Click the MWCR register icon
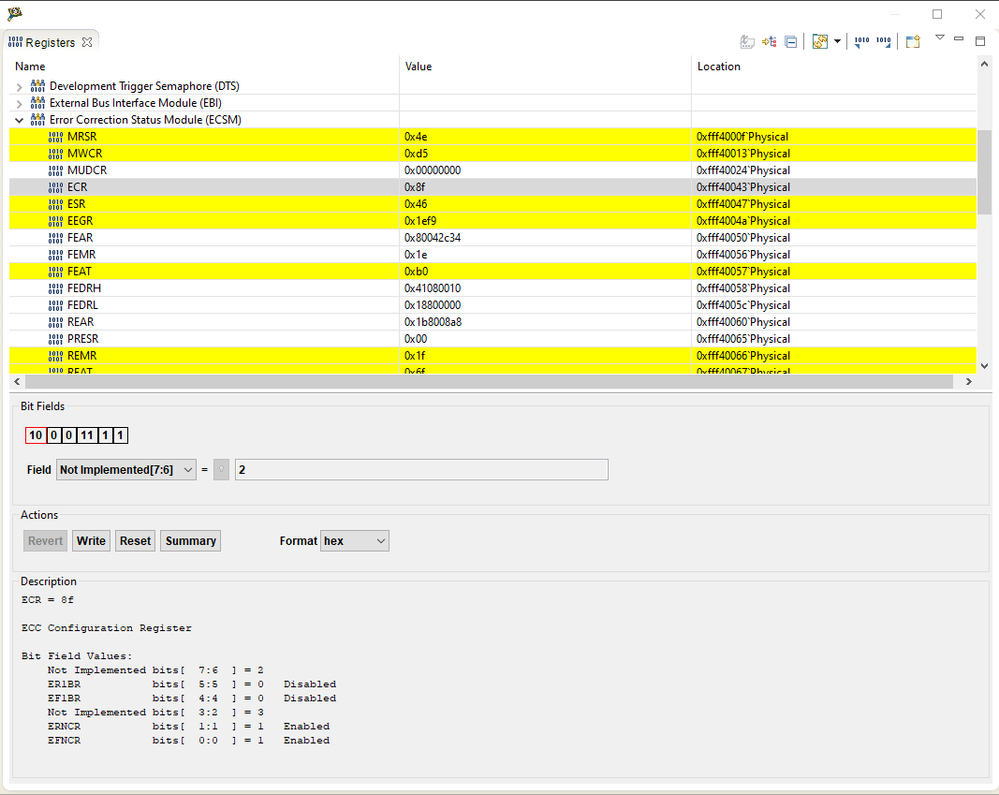This screenshot has width=999, height=795. point(55,154)
